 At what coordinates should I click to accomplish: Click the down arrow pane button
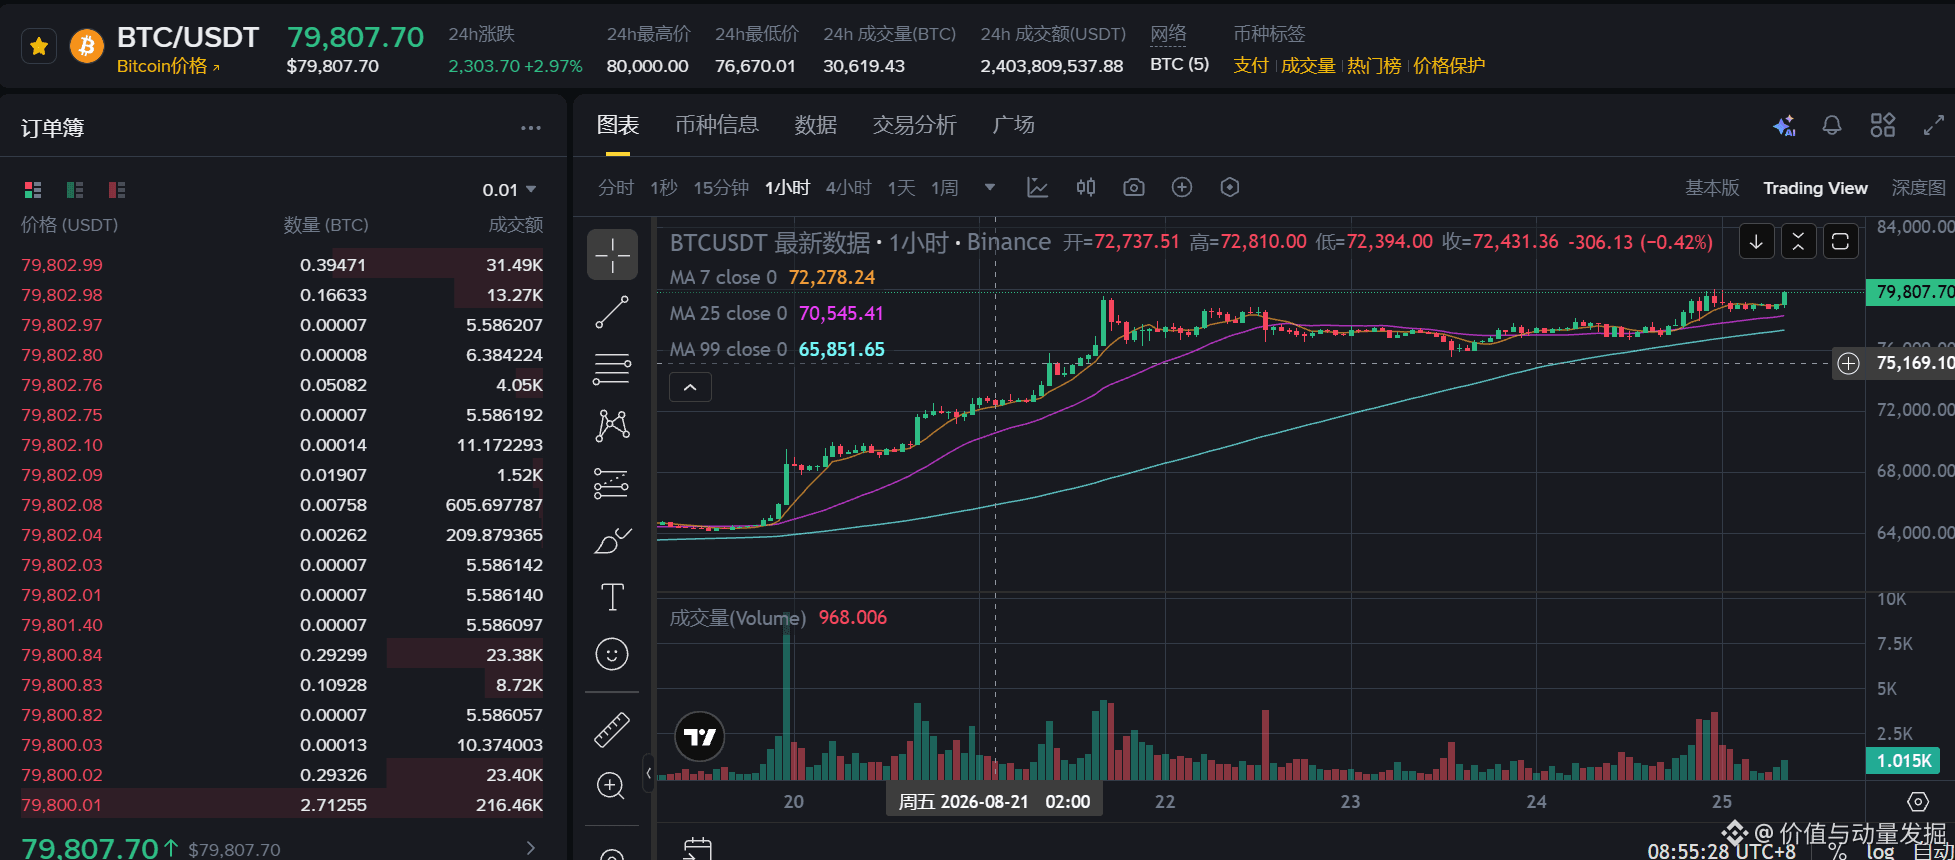coord(1756,242)
